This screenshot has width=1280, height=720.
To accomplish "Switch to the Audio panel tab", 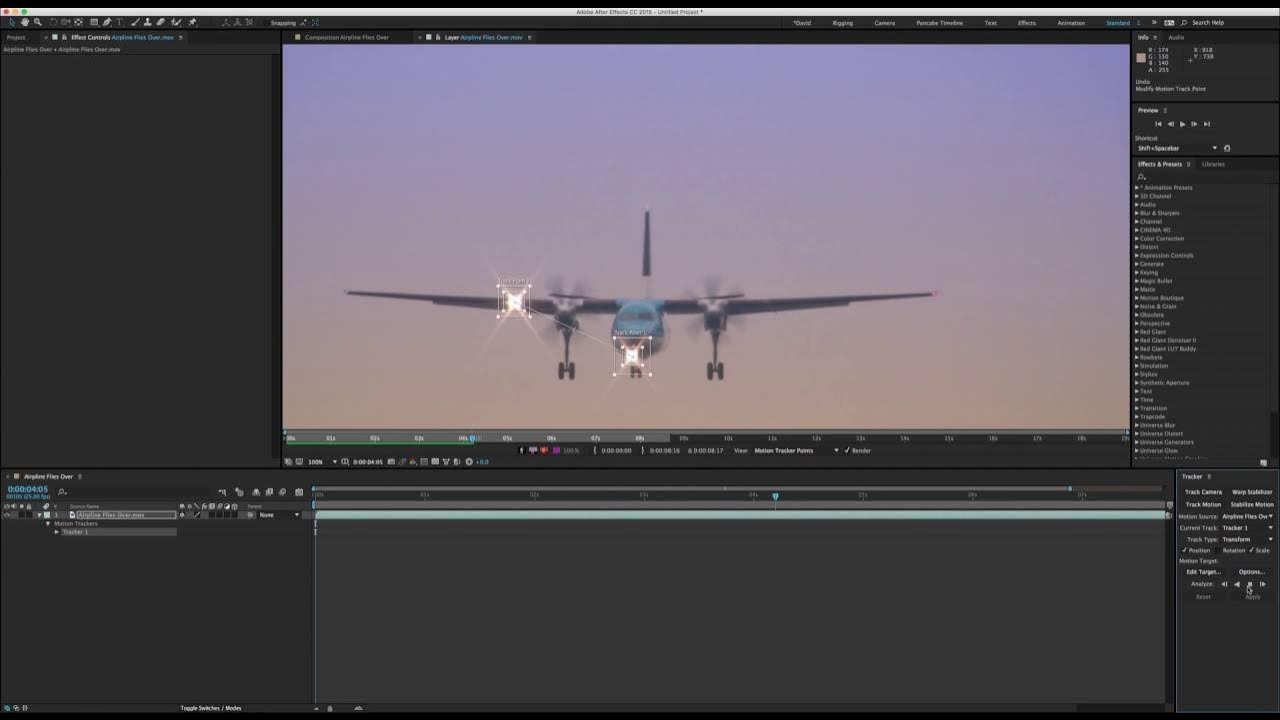I will click(1176, 37).
